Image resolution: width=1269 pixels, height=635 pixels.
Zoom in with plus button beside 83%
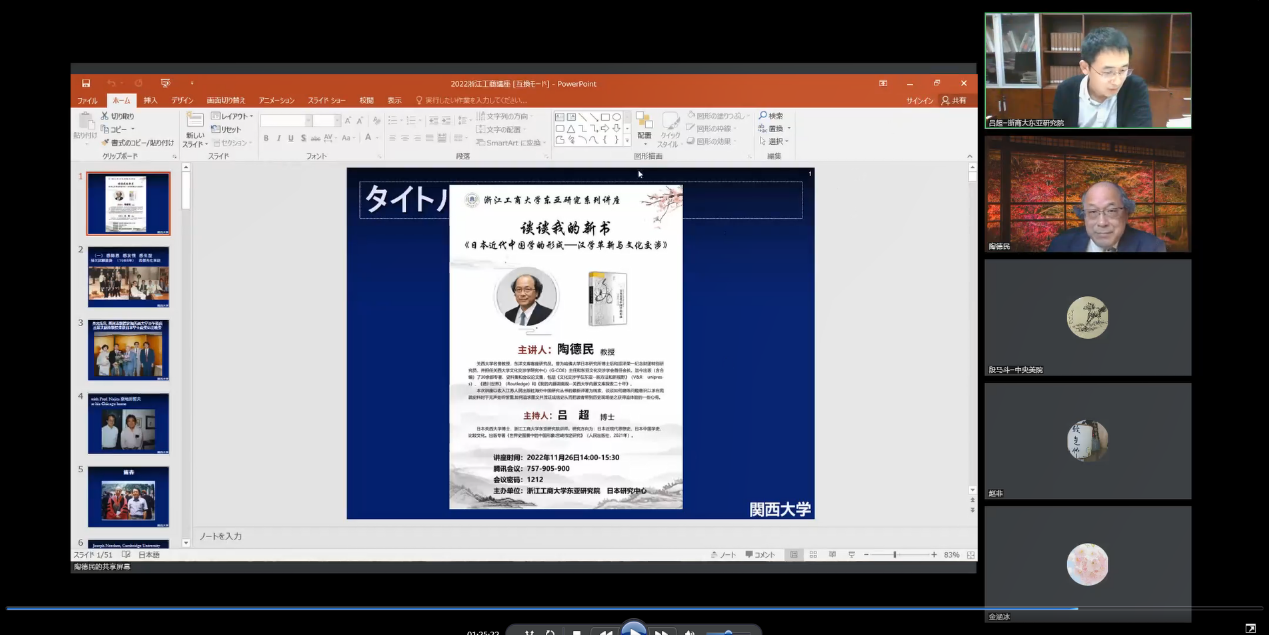934,555
